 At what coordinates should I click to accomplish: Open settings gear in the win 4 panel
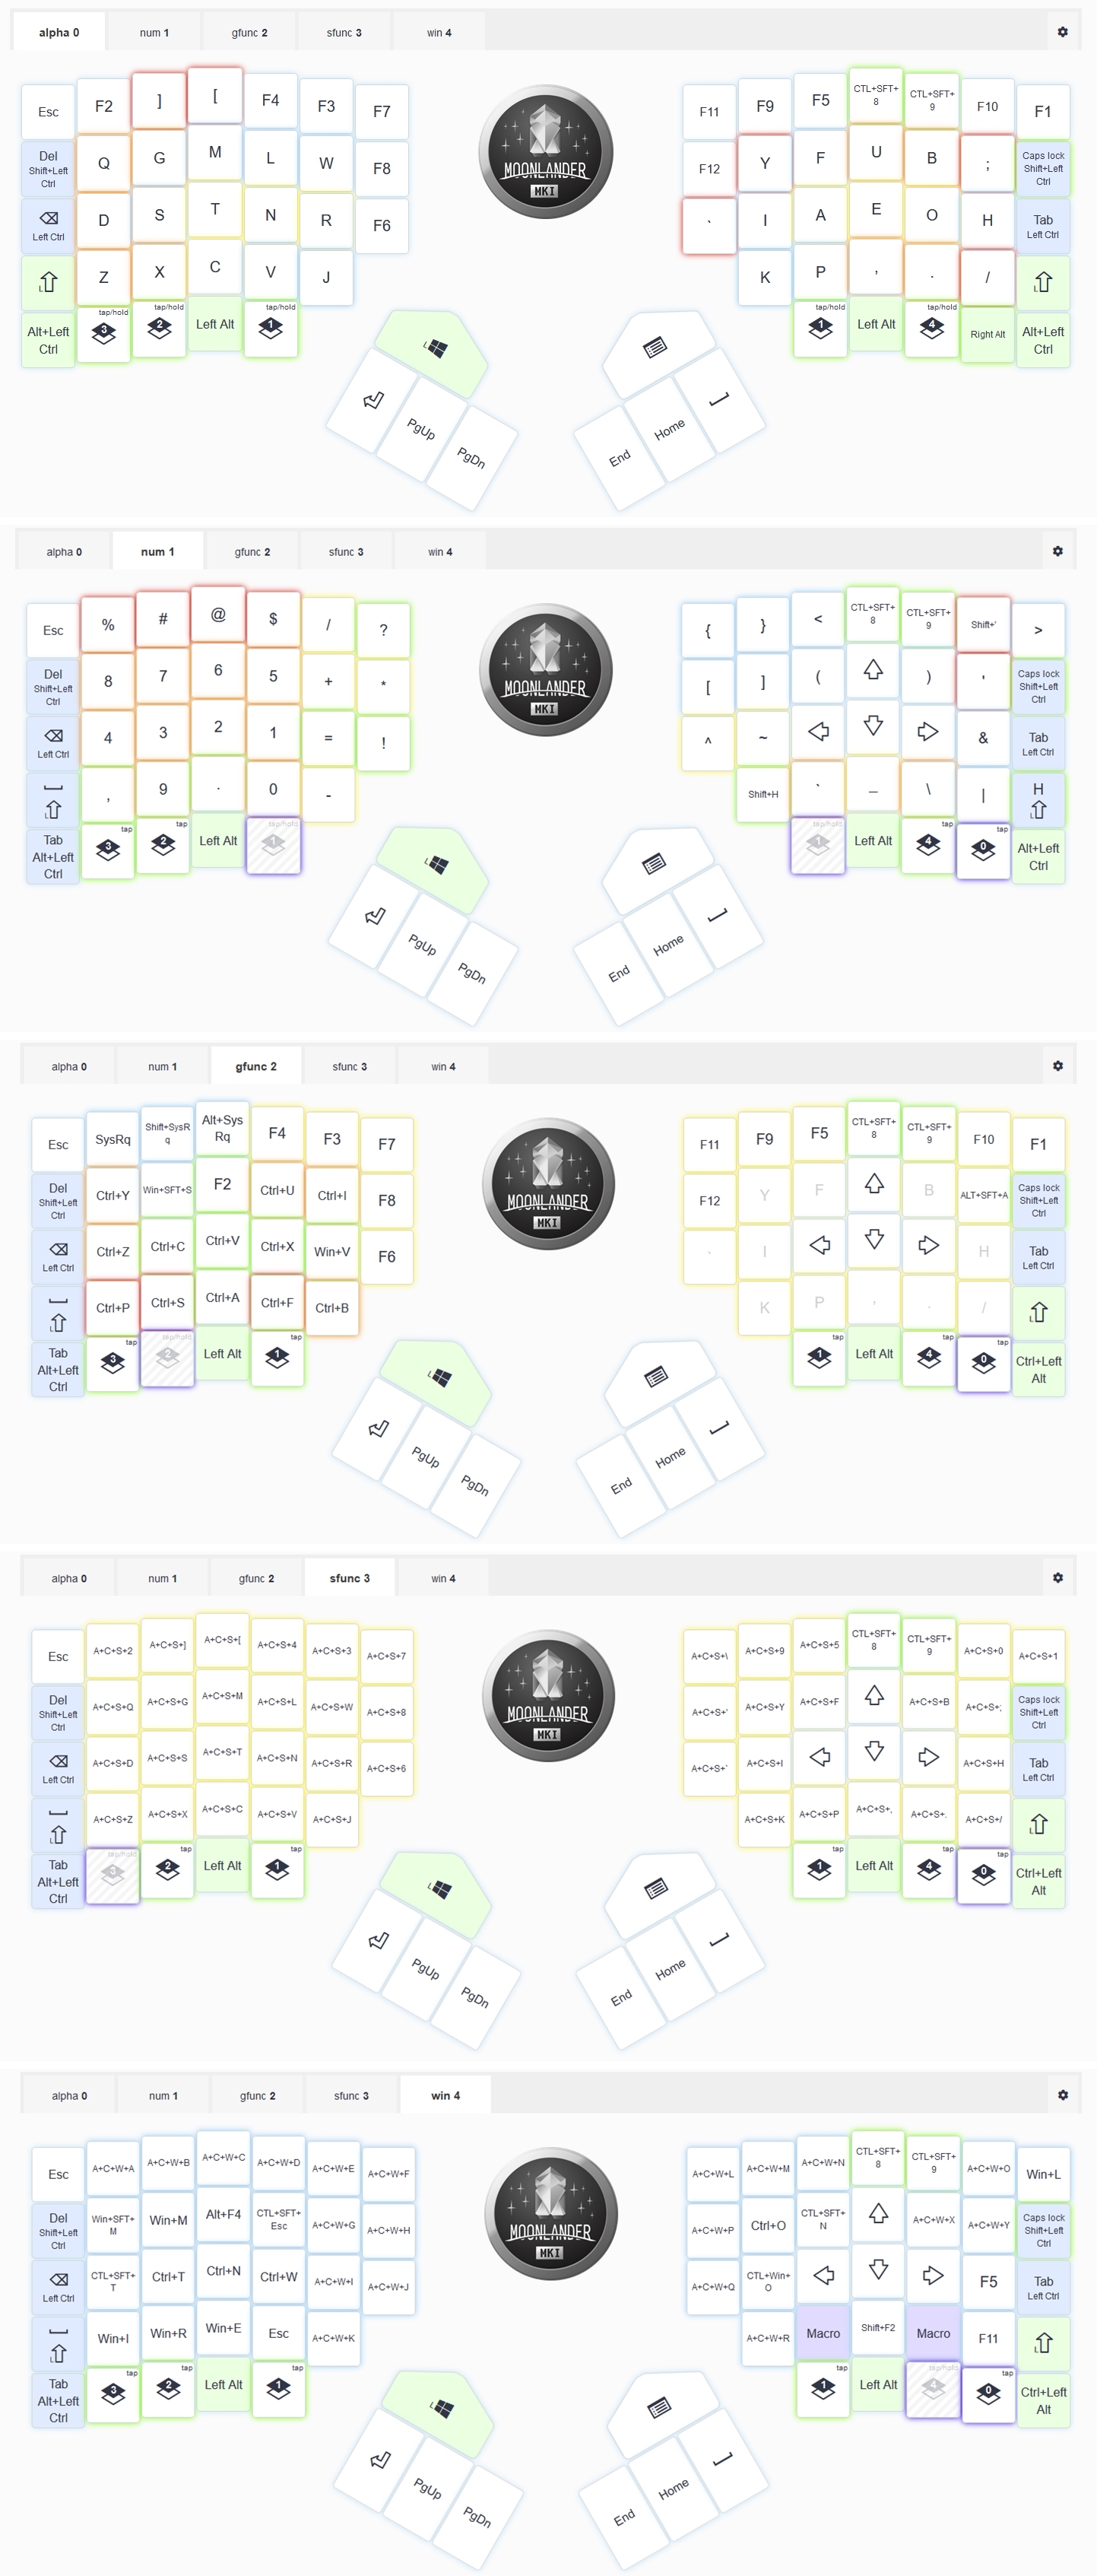click(x=1062, y=2095)
